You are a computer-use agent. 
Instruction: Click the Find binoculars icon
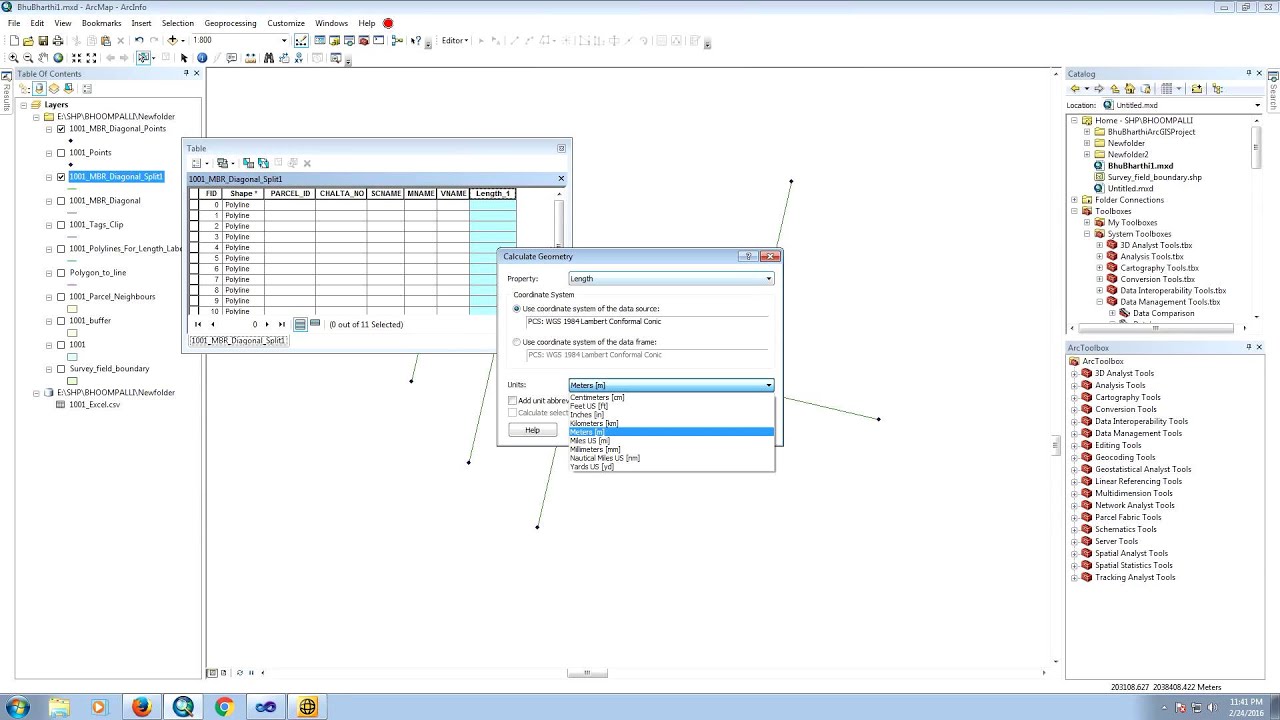(268, 58)
